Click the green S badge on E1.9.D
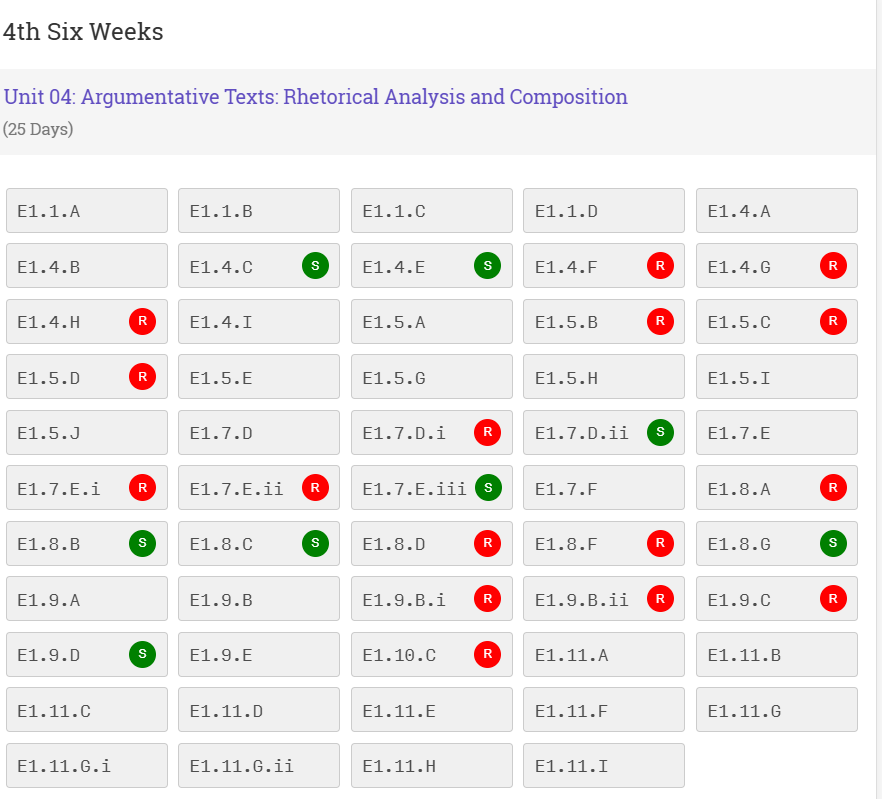The width and height of the screenshot is (882, 799). point(142,655)
